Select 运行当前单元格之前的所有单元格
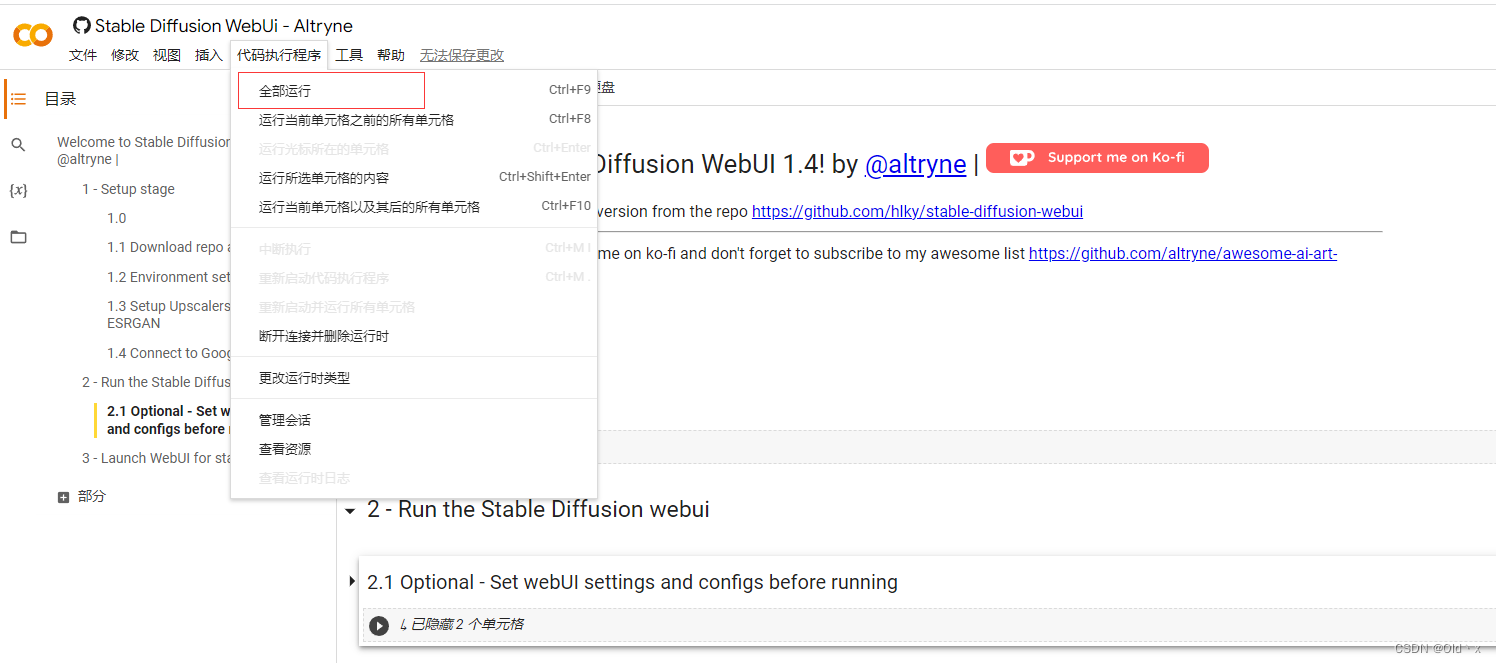Screen dimensions: 1496x663 click(414, 119)
